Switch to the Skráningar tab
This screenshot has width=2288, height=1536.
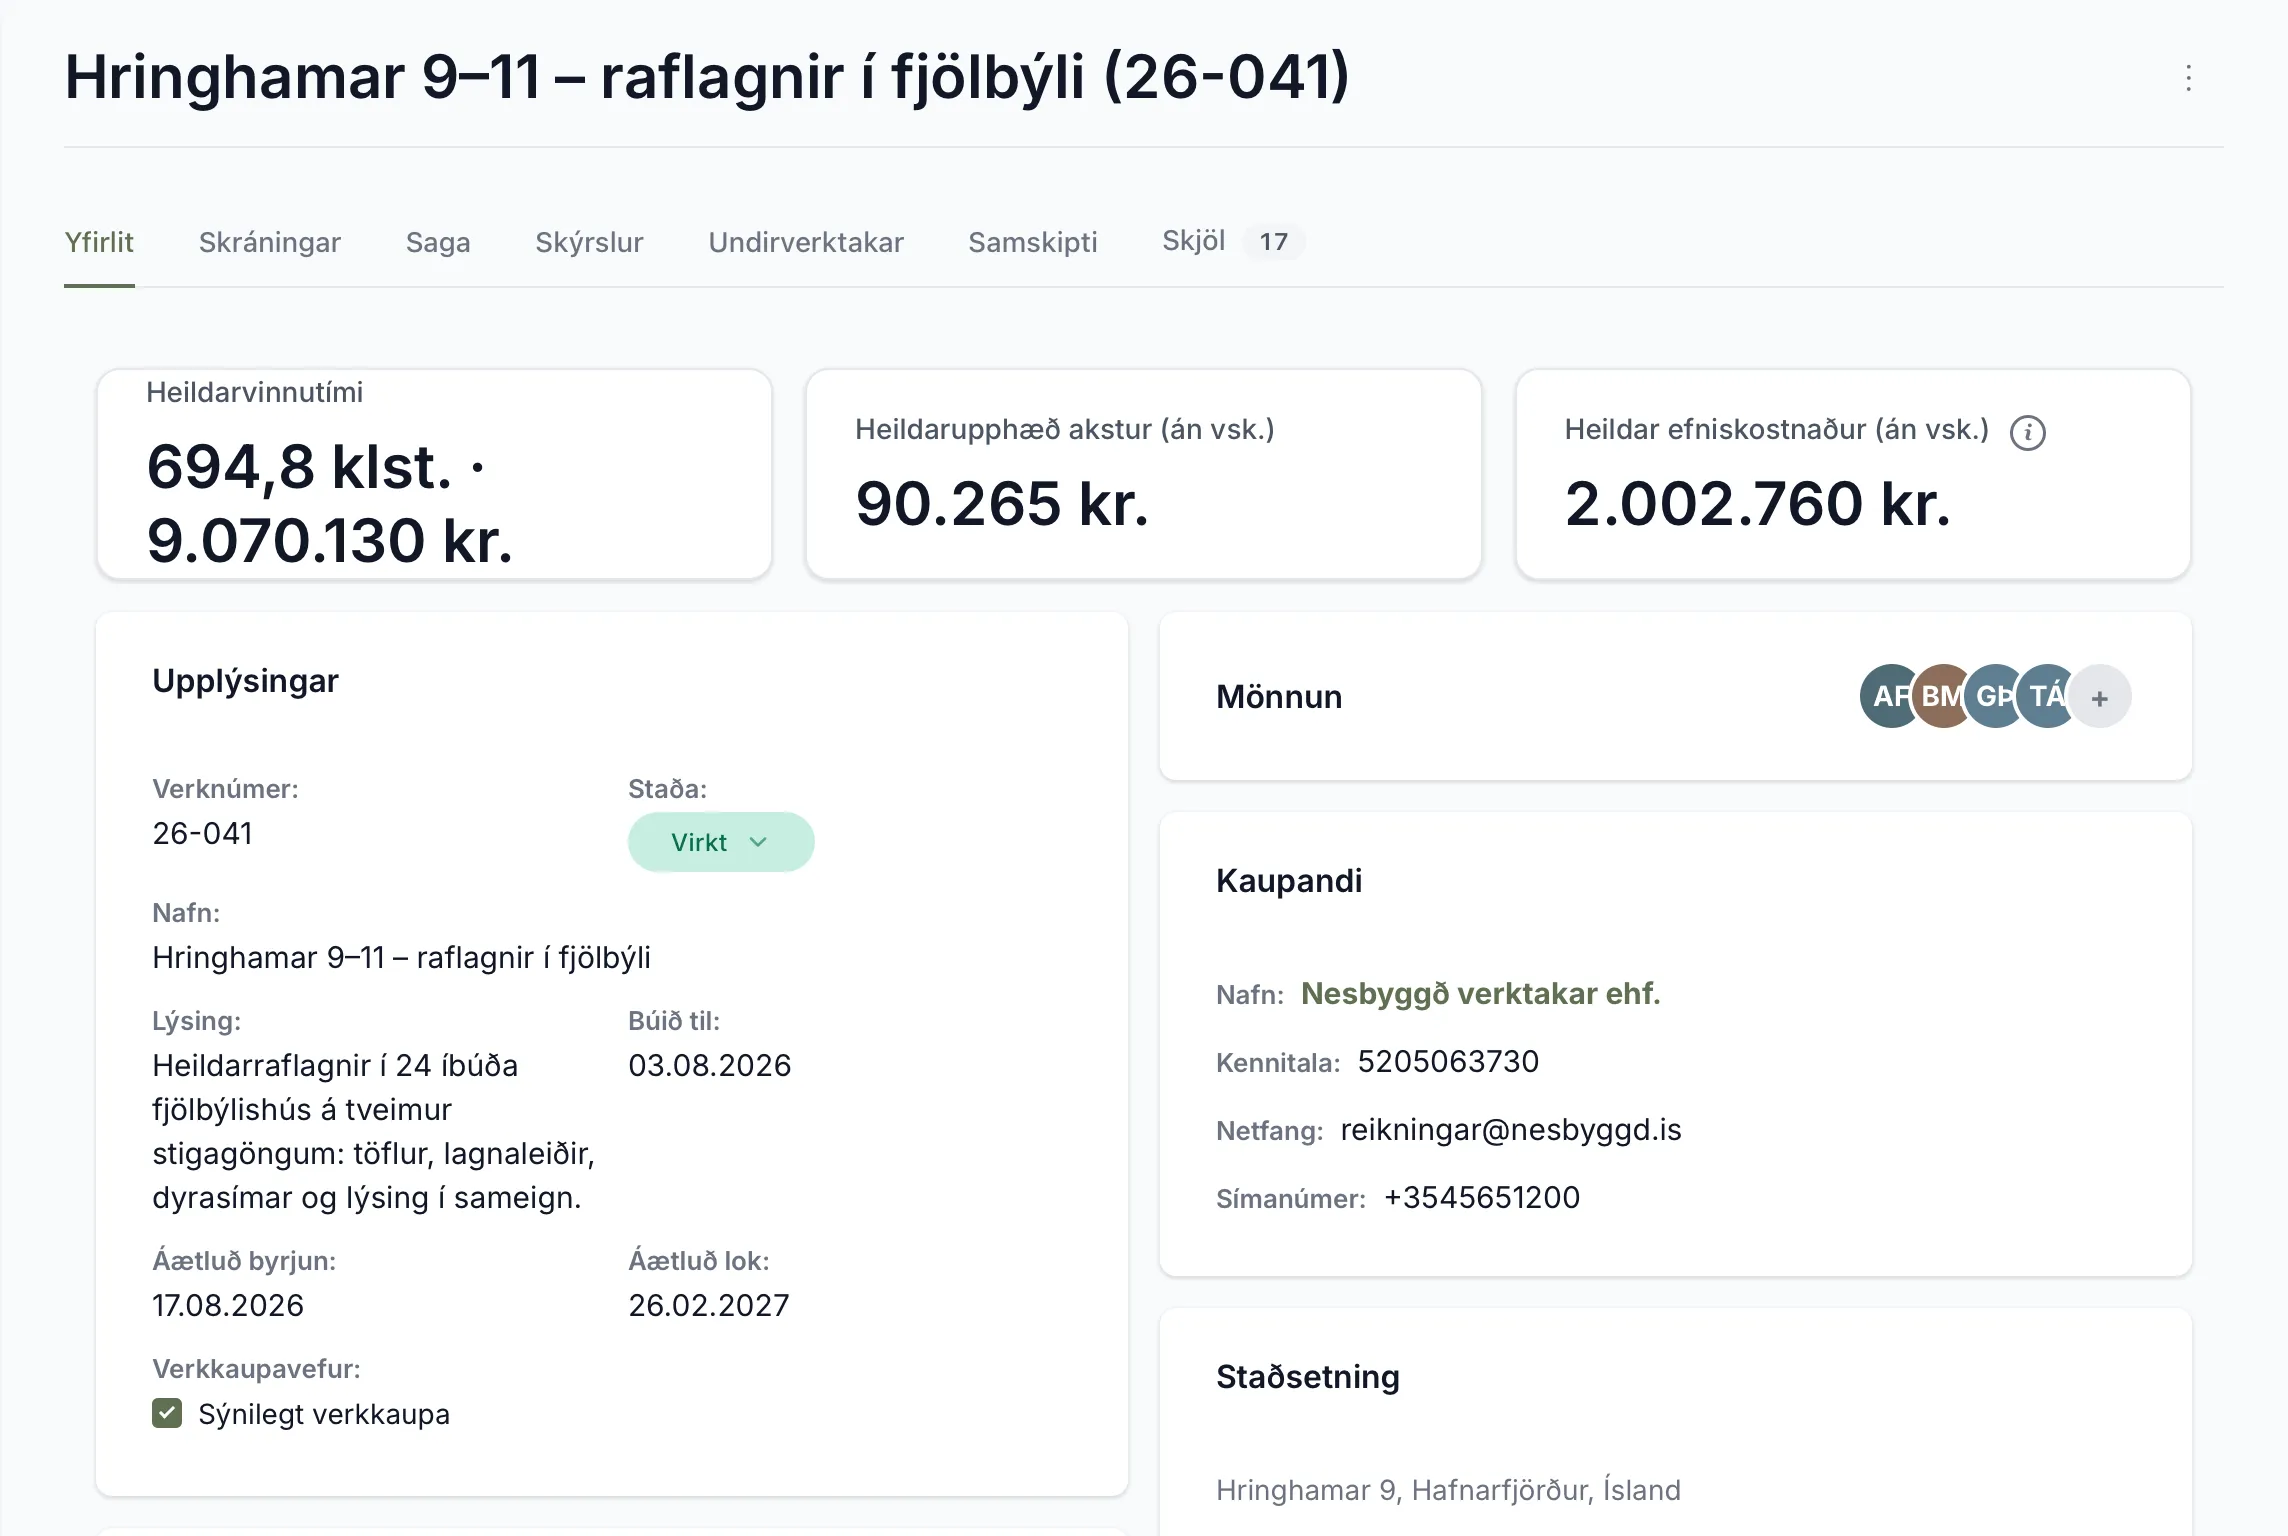270,242
